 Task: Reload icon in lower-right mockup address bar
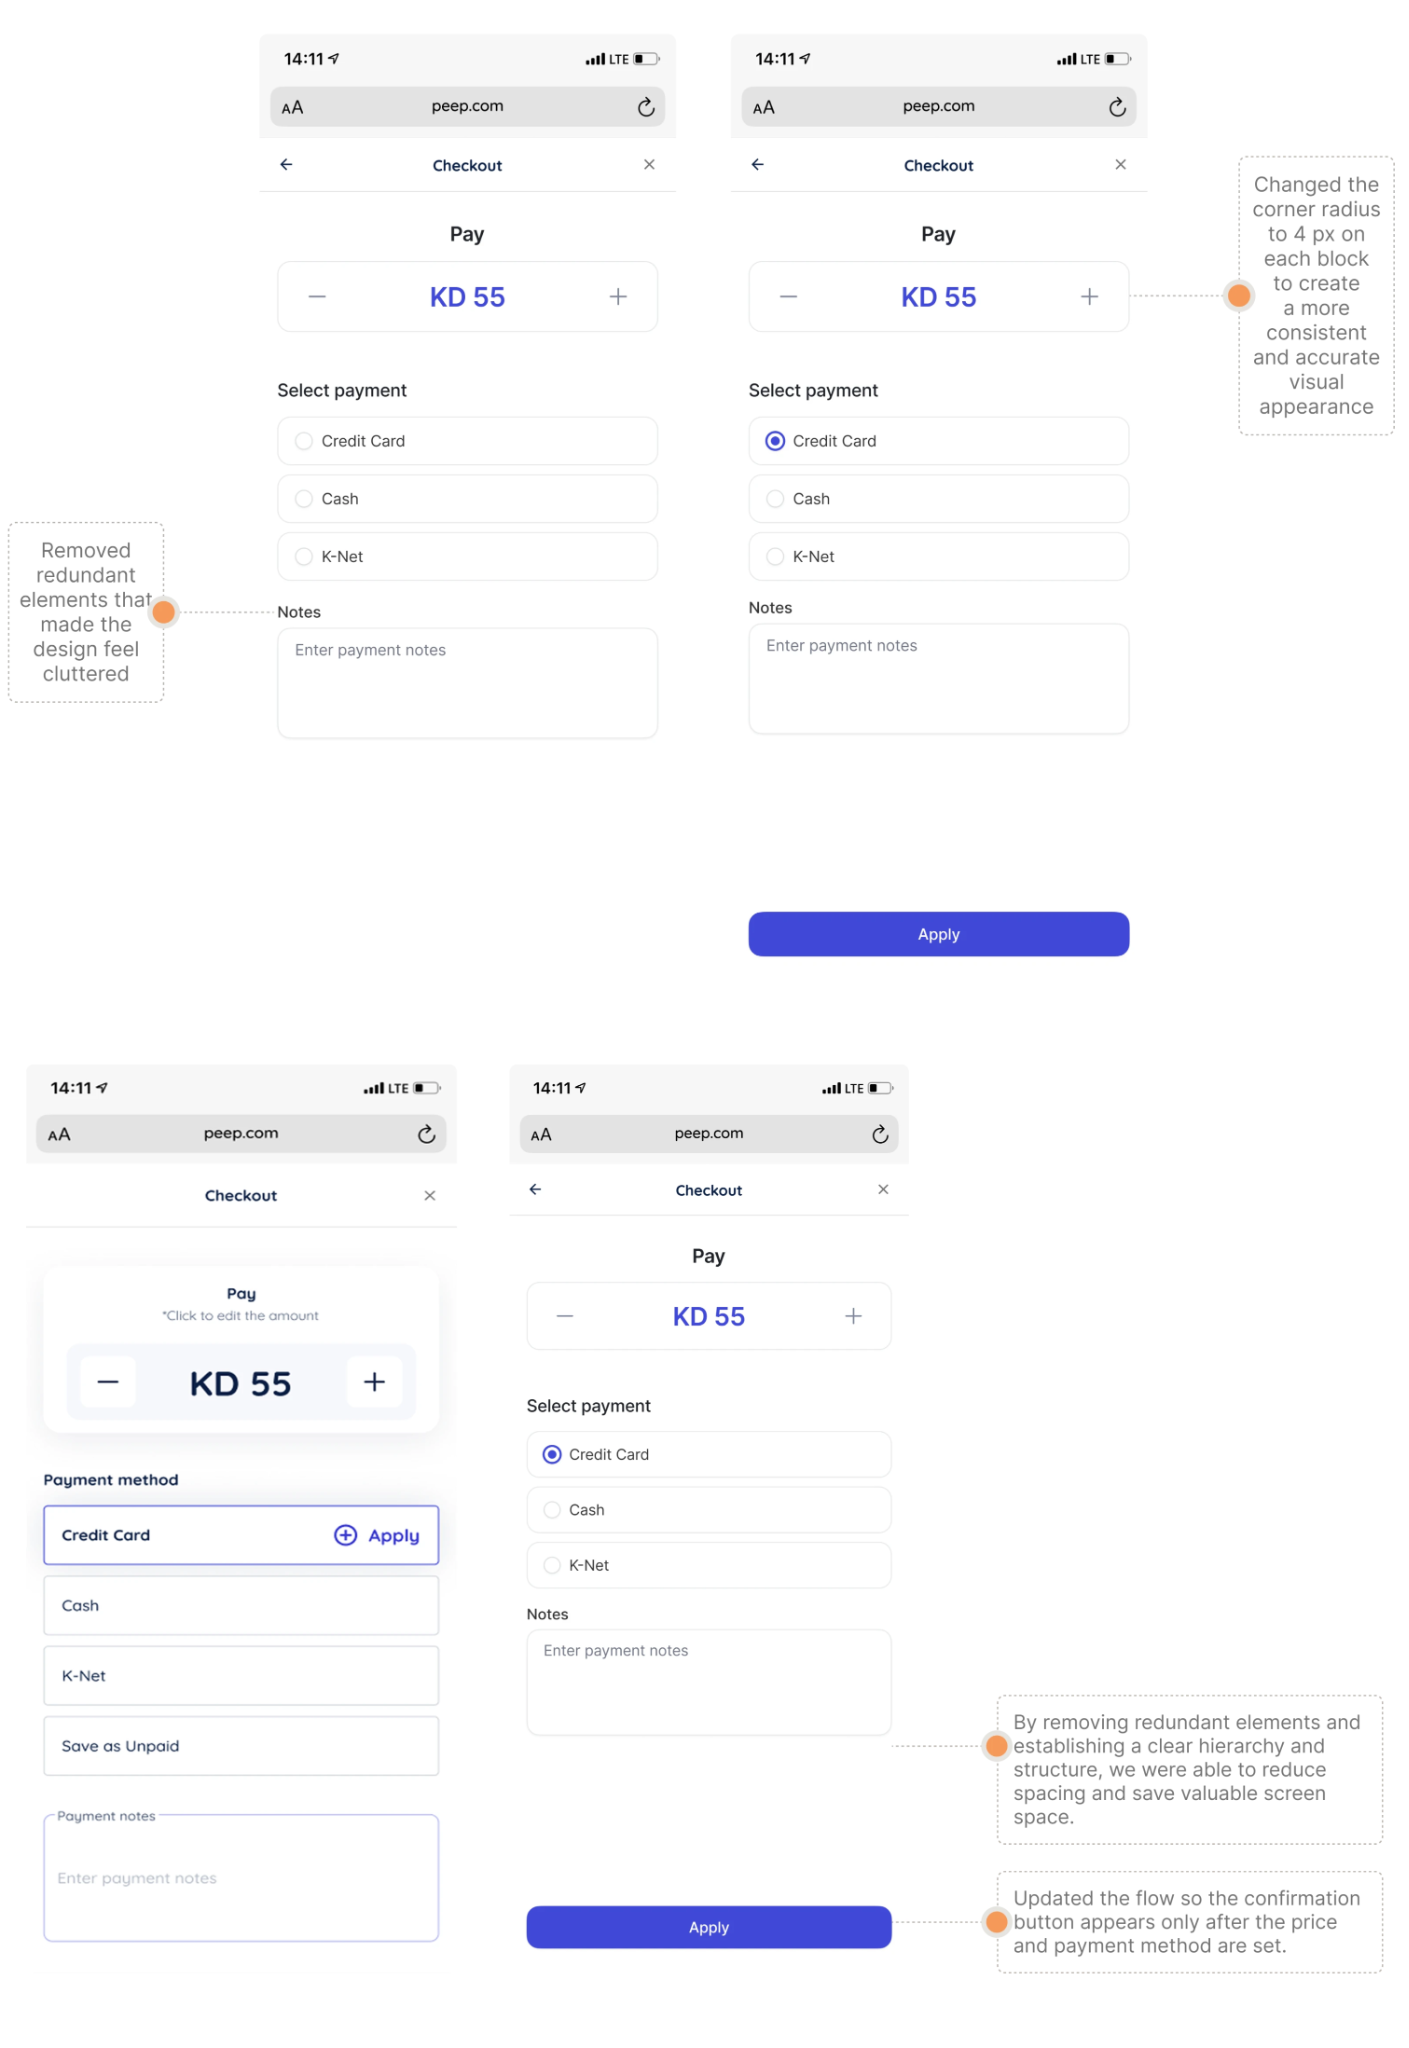pyautogui.click(x=880, y=1134)
